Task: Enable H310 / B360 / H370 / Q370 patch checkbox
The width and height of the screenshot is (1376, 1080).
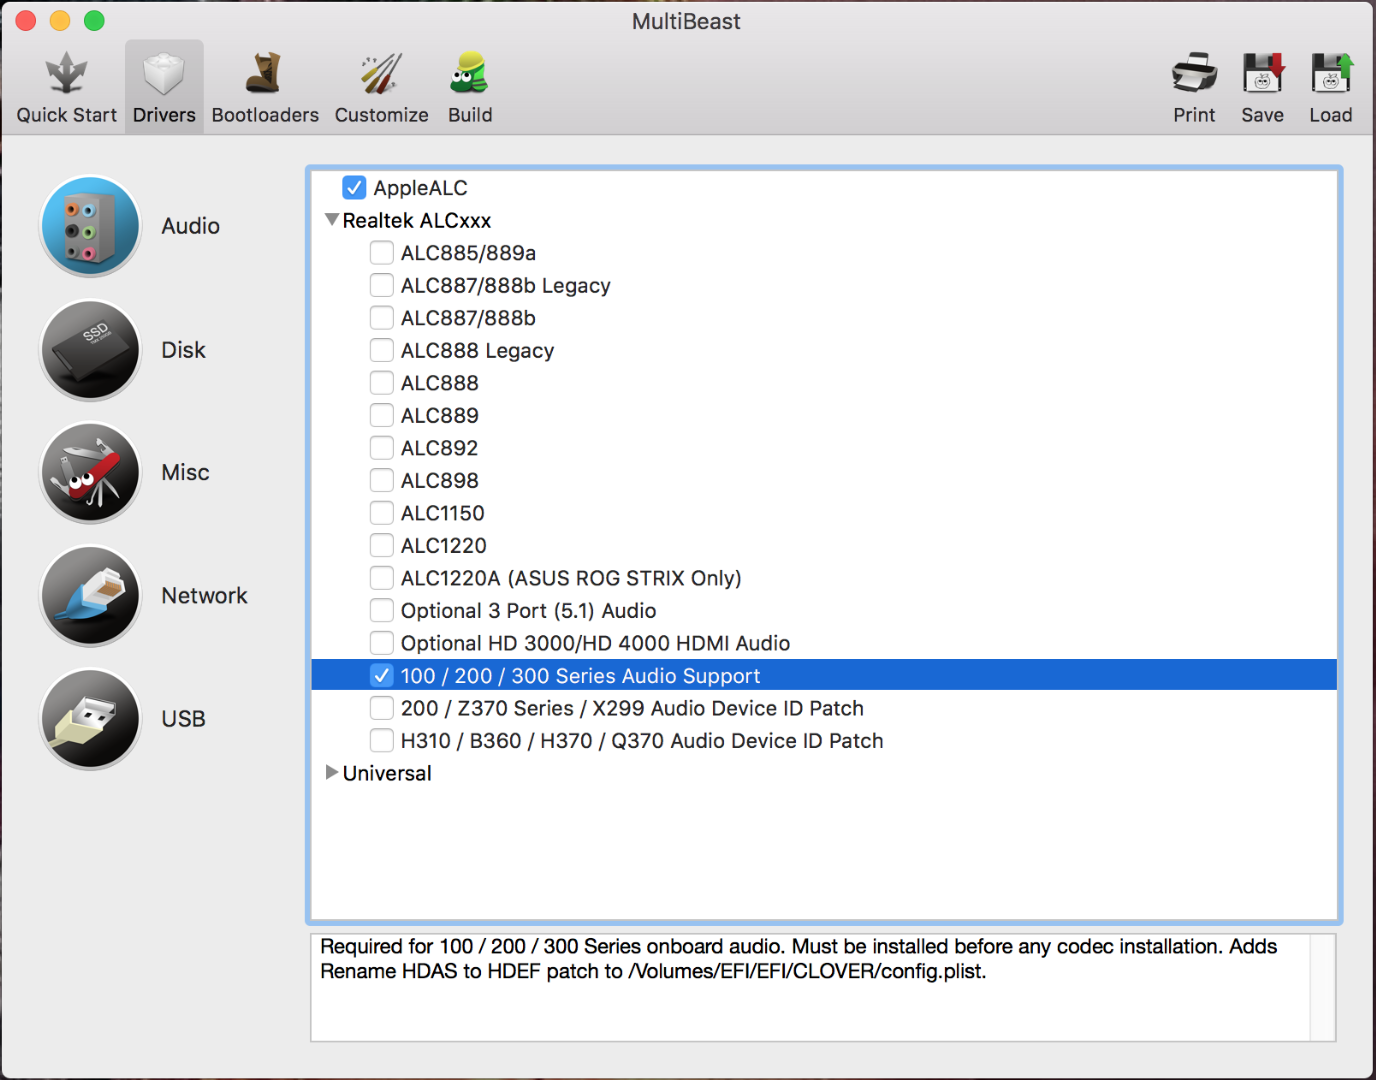Action: tap(381, 741)
